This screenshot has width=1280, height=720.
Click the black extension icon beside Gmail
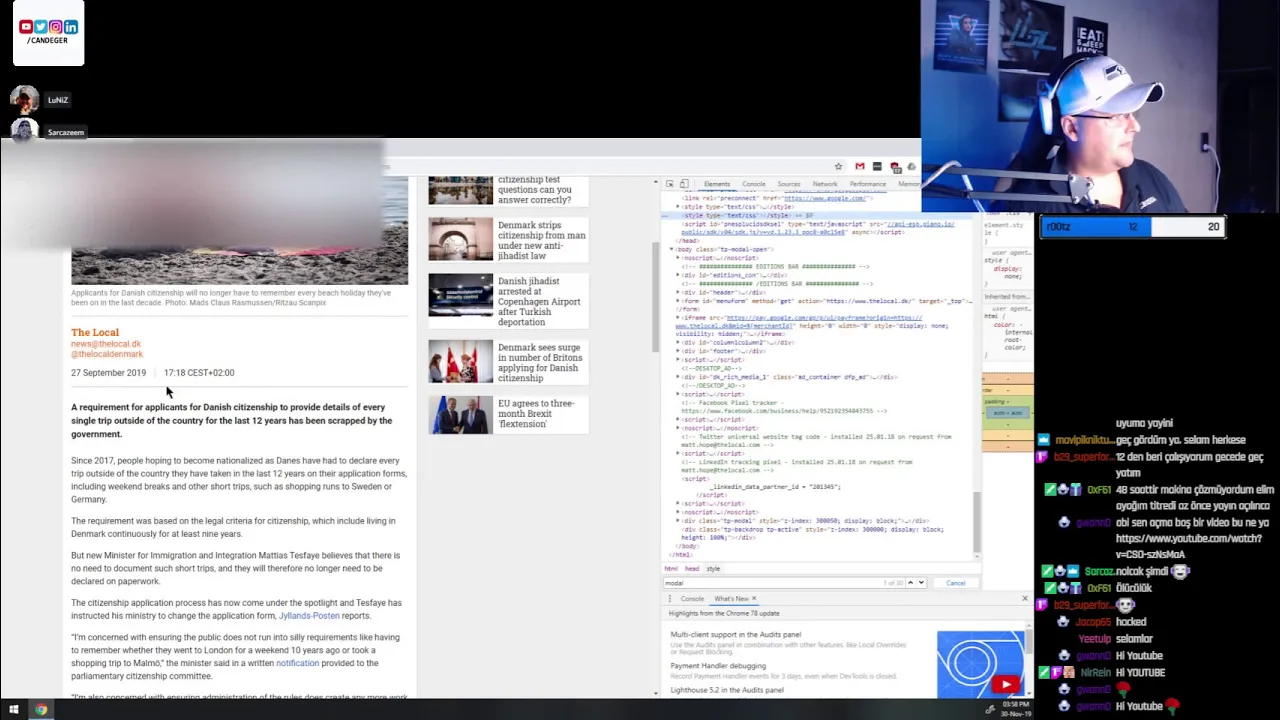click(877, 167)
